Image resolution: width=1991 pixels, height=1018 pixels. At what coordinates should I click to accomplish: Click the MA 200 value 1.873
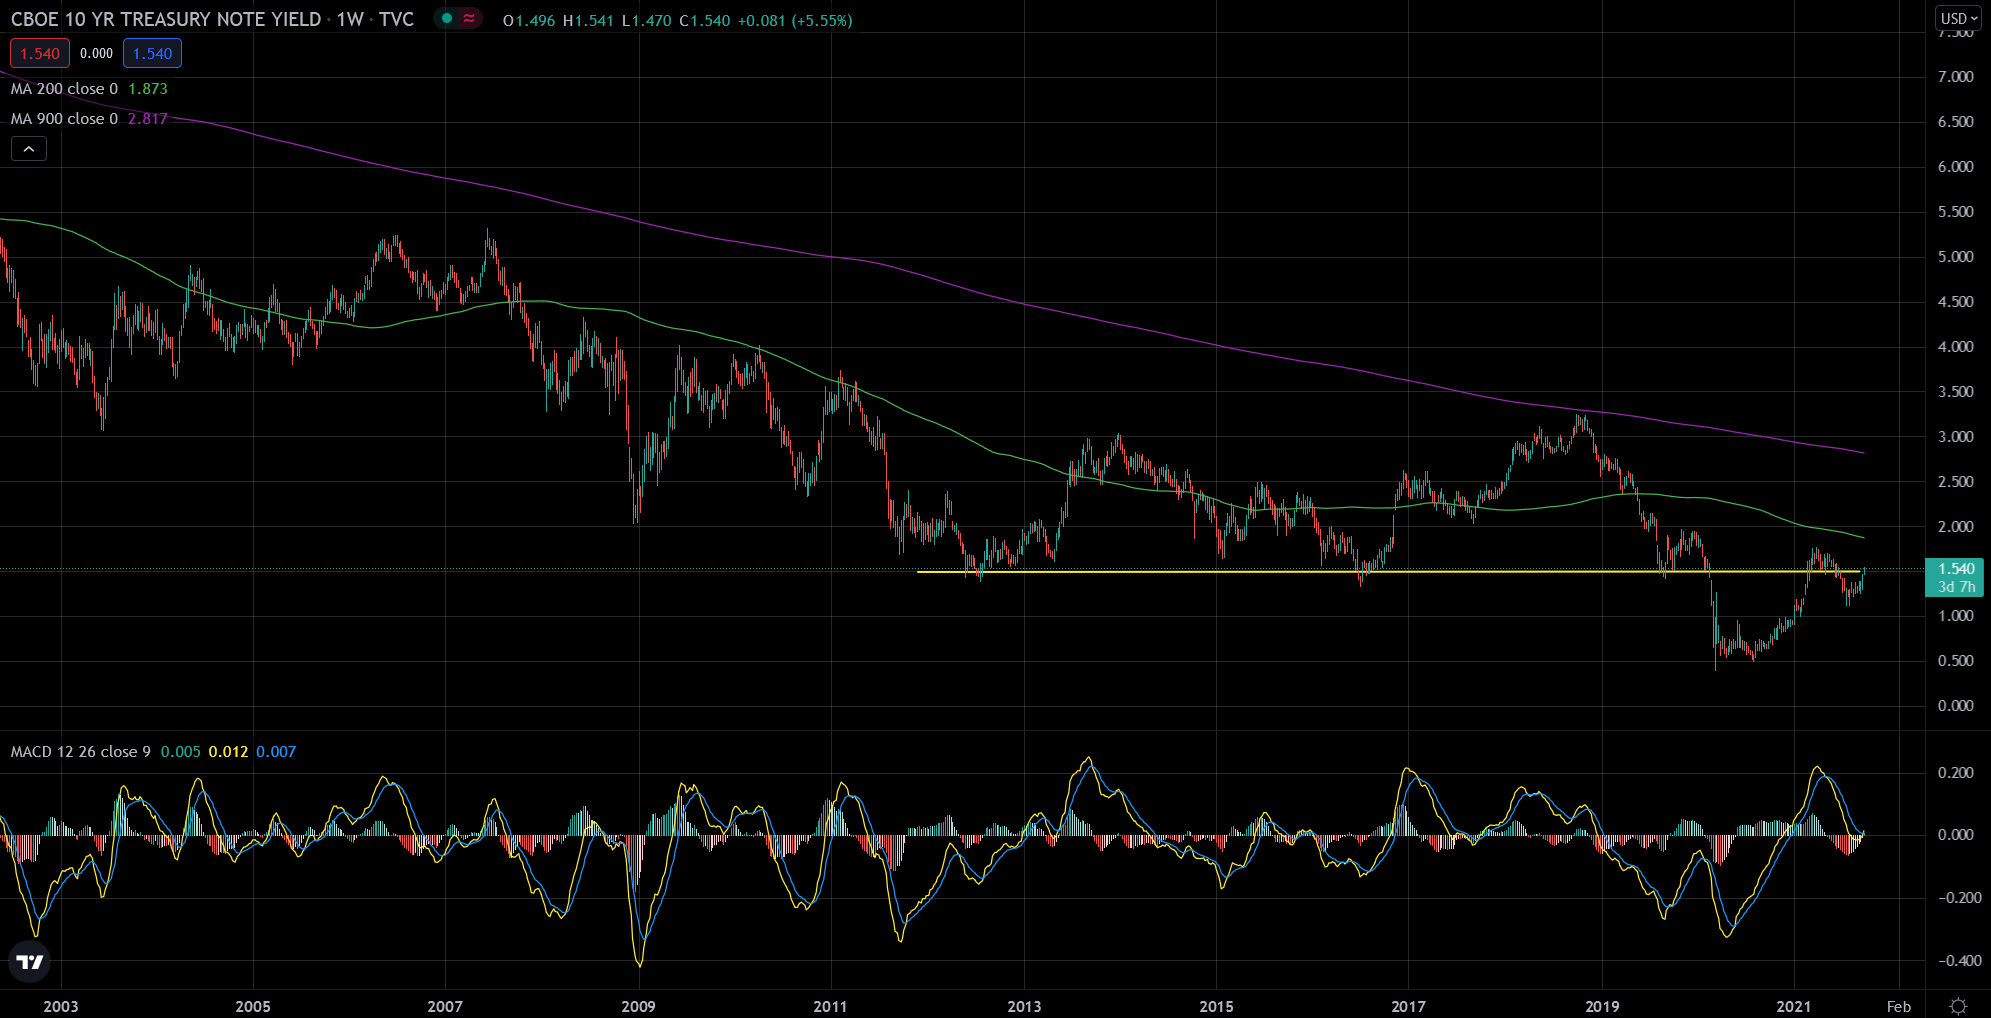(x=148, y=89)
